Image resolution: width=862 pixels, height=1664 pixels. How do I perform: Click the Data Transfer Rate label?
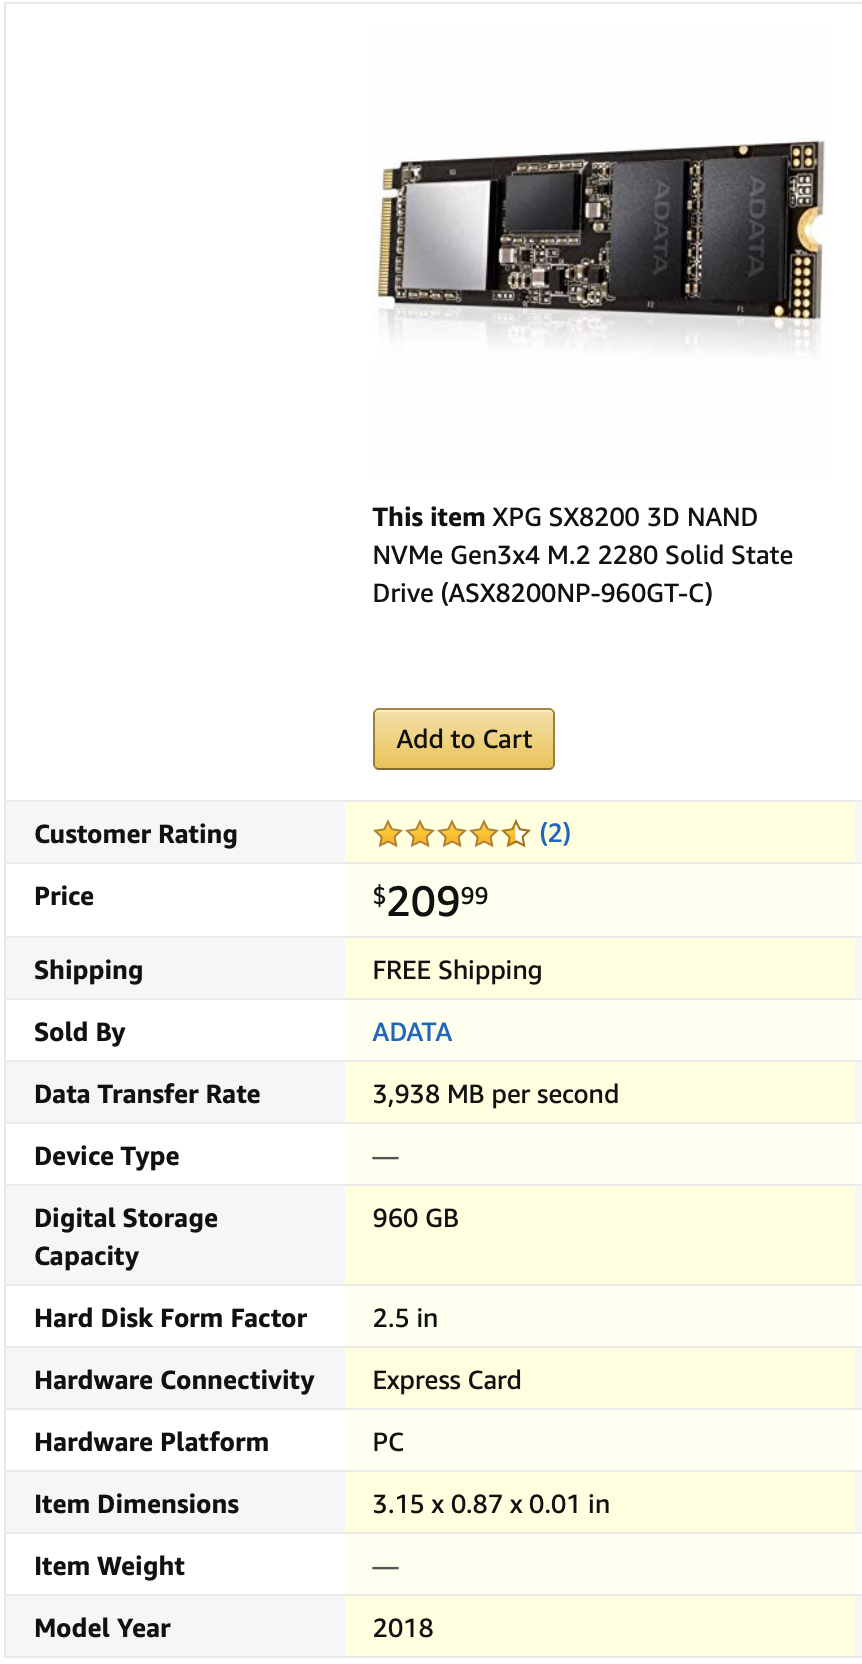[147, 1094]
